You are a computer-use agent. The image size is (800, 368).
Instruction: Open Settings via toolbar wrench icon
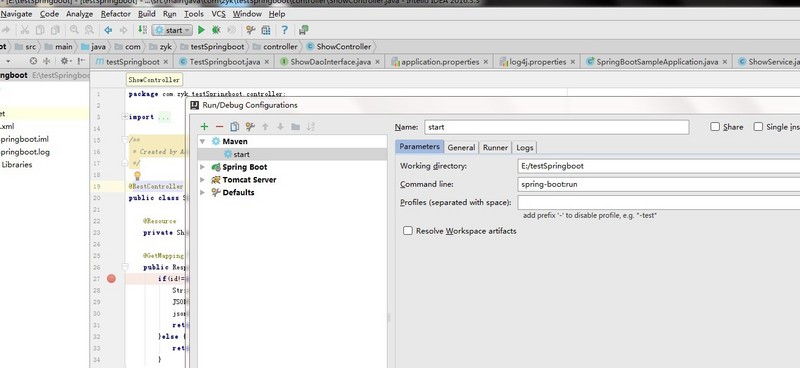(x=251, y=30)
